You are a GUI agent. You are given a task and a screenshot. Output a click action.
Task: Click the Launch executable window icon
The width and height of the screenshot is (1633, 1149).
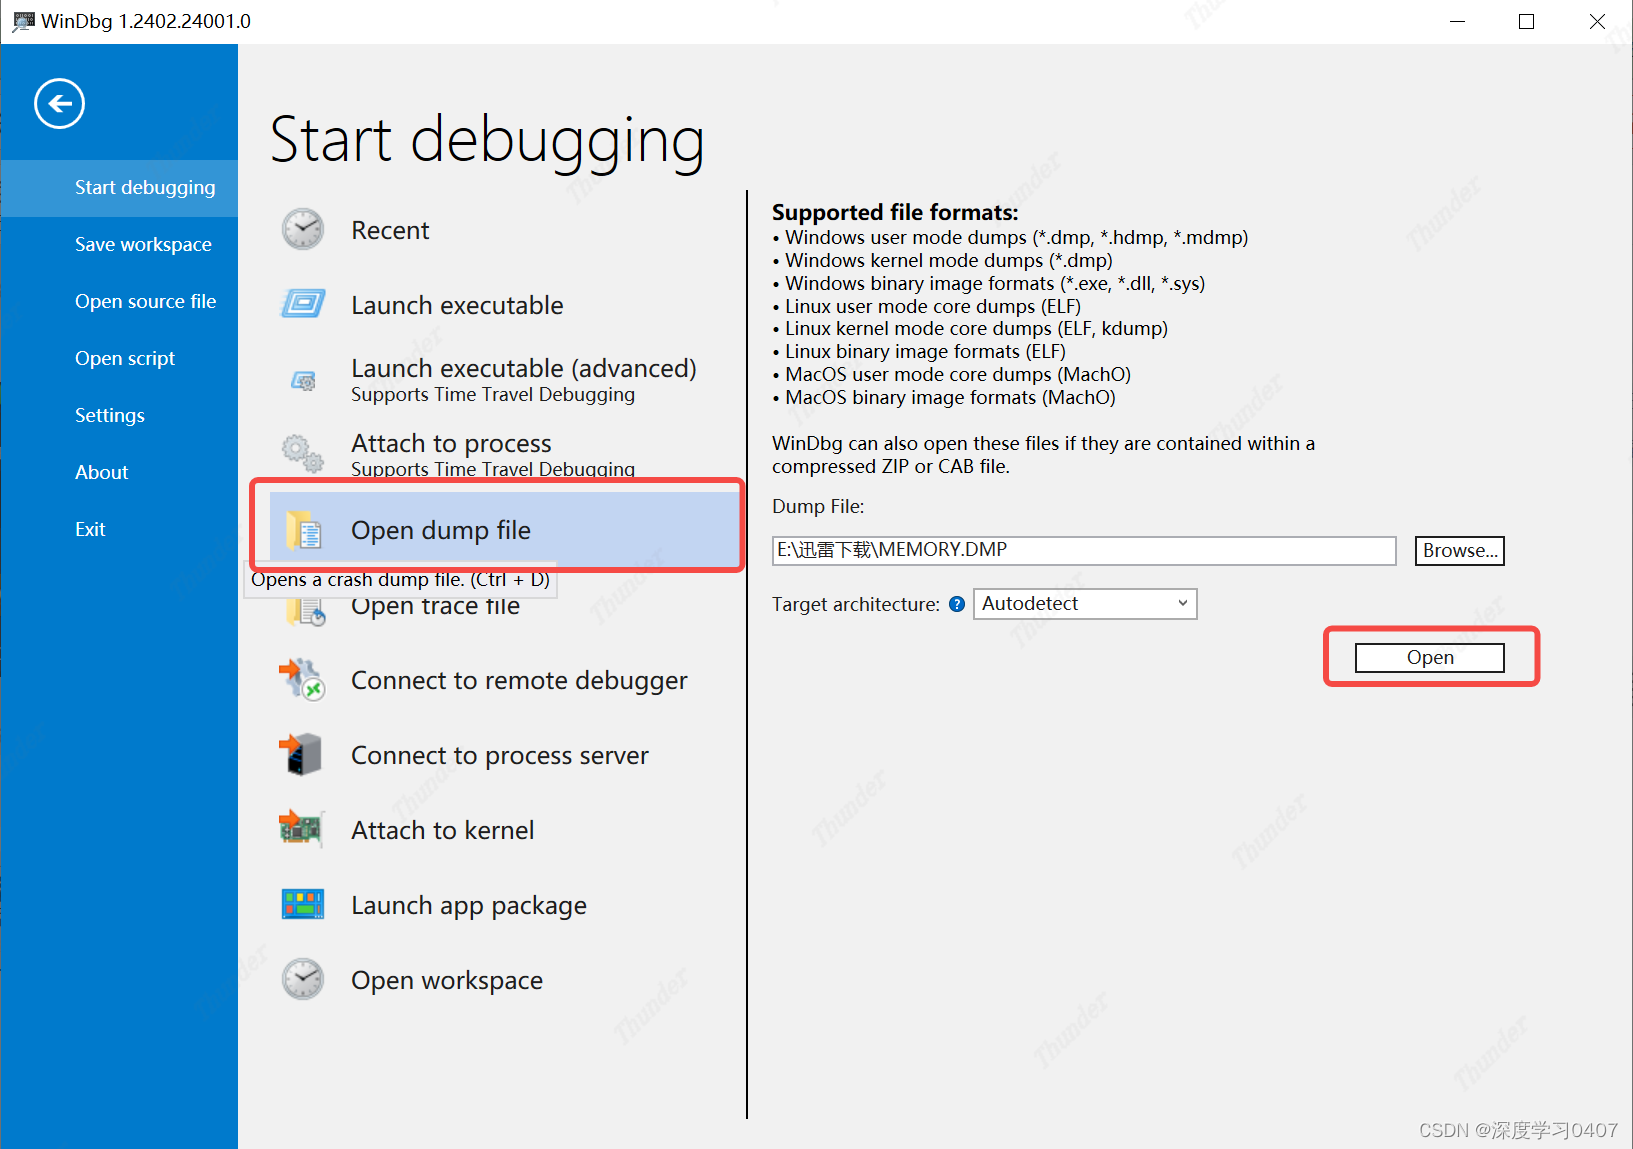click(302, 303)
